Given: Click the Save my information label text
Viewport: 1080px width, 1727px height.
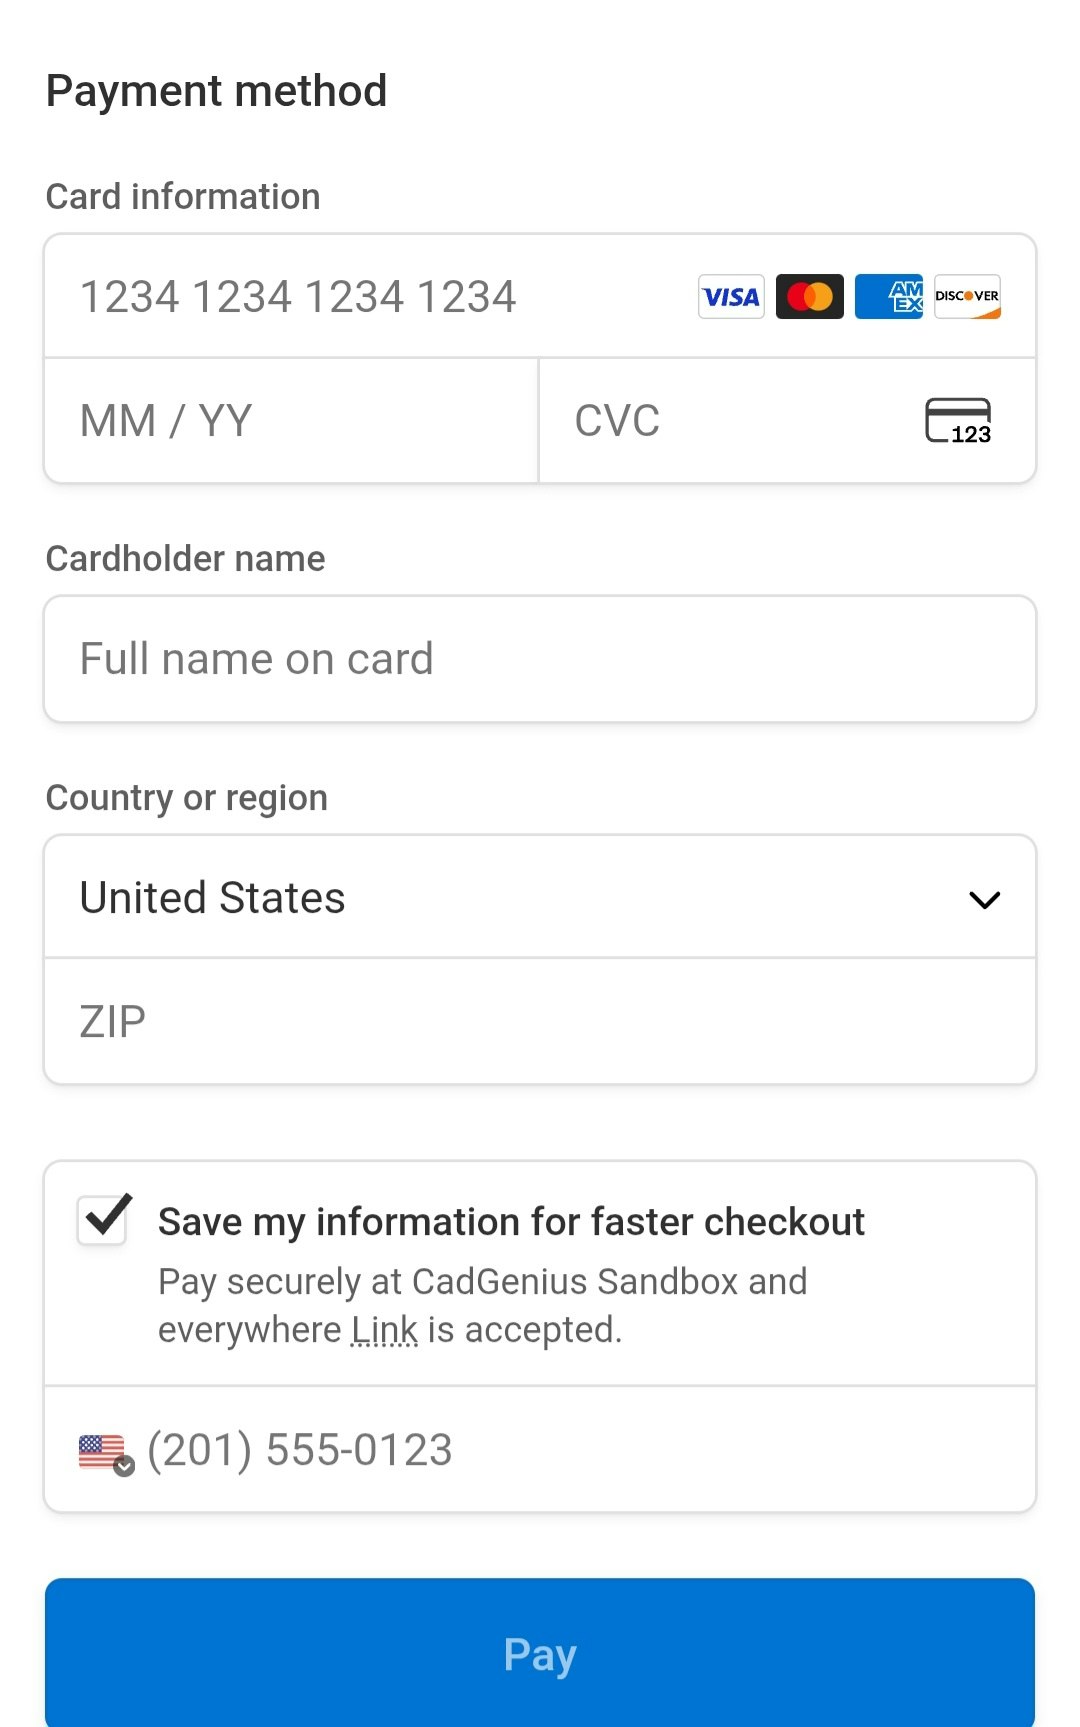Looking at the screenshot, I should pyautogui.click(x=511, y=1222).
